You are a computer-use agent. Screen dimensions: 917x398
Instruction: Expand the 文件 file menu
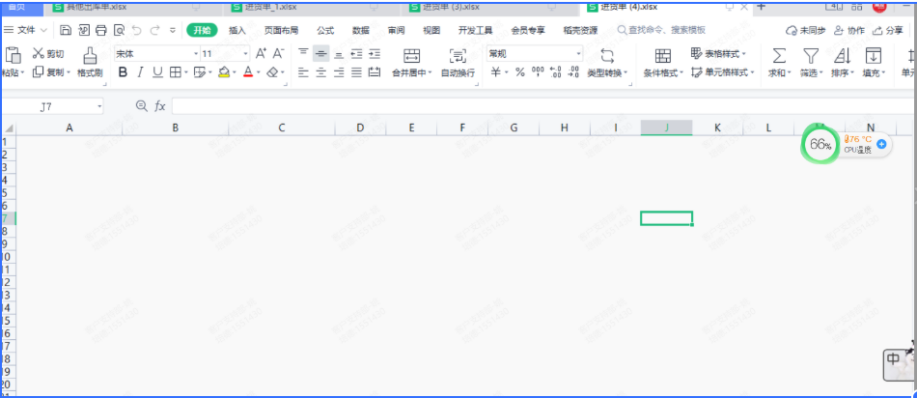(x=26, y=30)
